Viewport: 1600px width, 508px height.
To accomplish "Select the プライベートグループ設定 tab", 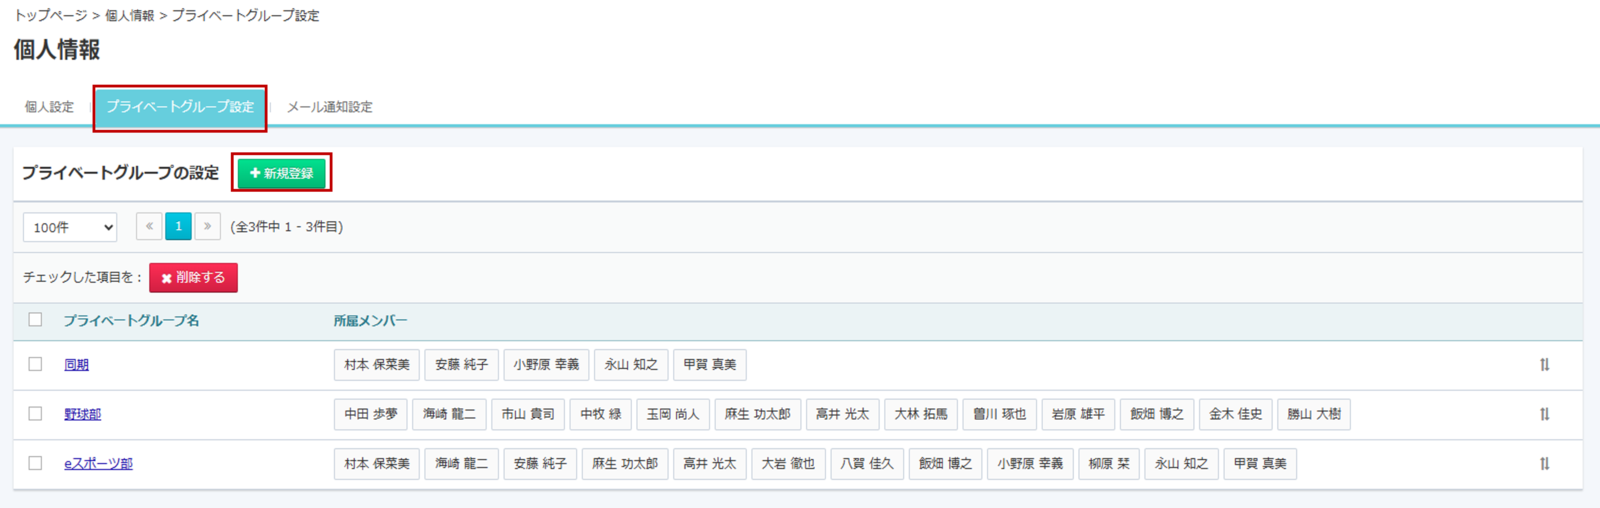I will (180, 107).
